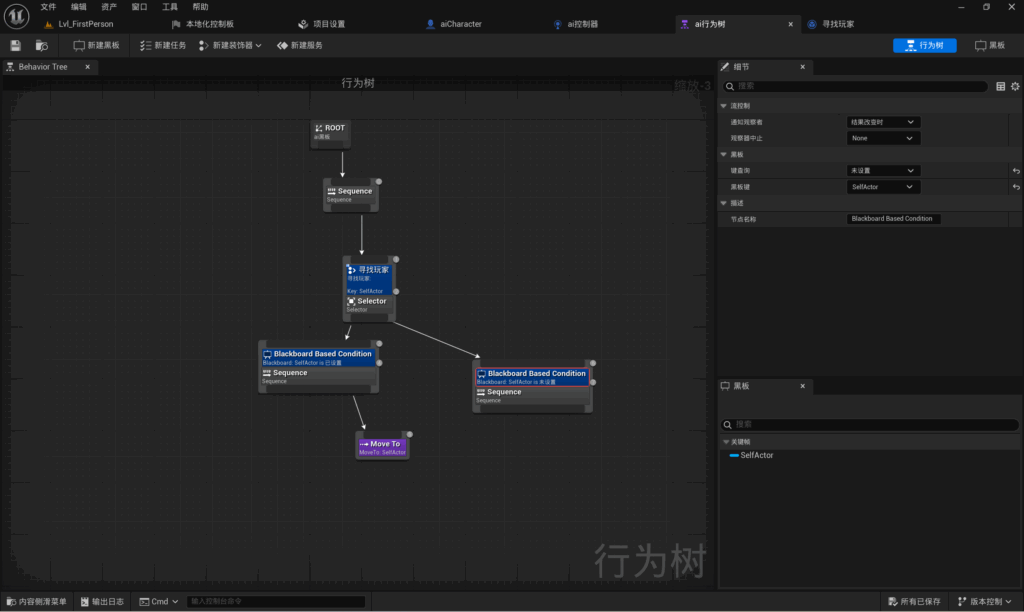Switch to 行为树 mode
The height and width of the screenshot is (612, 1024).
(x=925, y=45)
